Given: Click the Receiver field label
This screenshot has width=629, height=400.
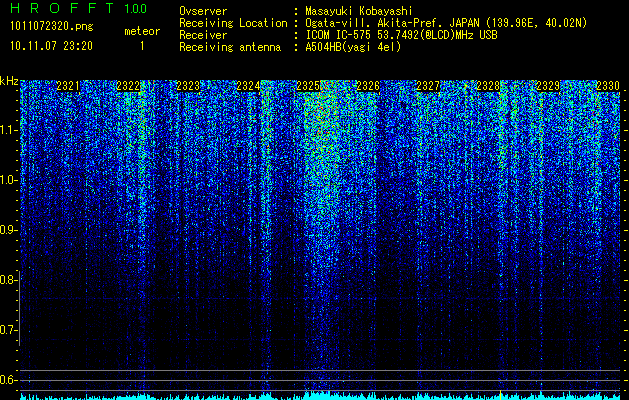Looking at the screenshot, I should tap(203, 35).
